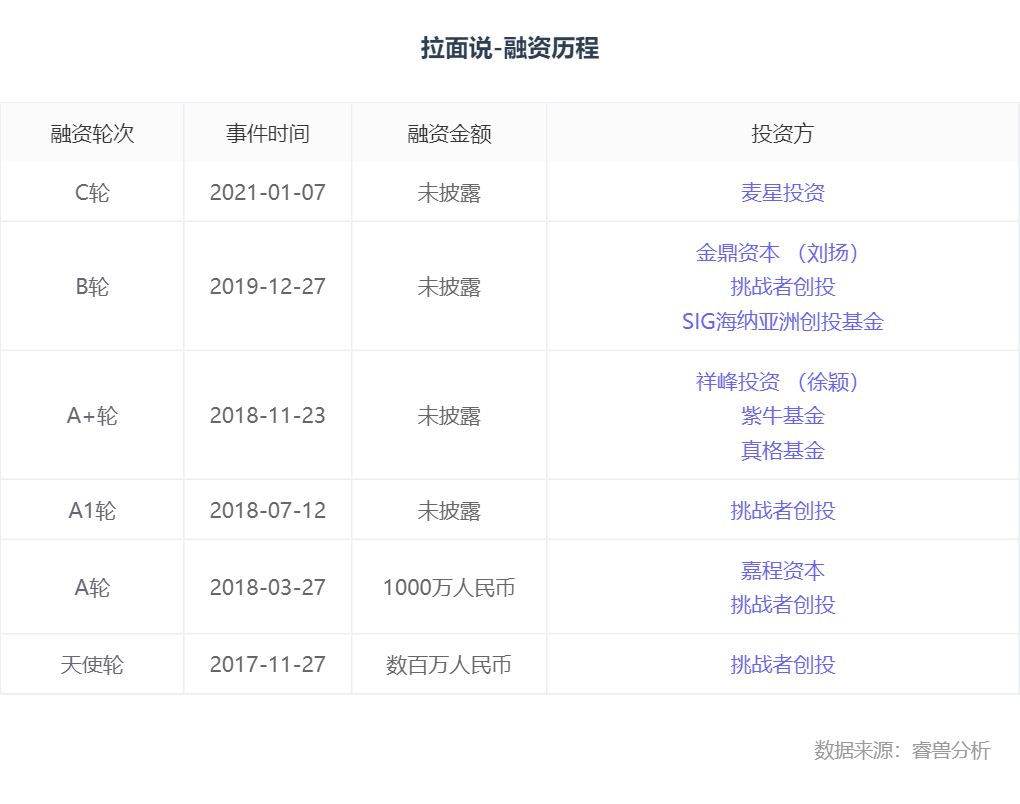1020x804 pixels.
Task: Open 挑战者创投 in the 天使轮 row
Action: [x=782, y=665]
